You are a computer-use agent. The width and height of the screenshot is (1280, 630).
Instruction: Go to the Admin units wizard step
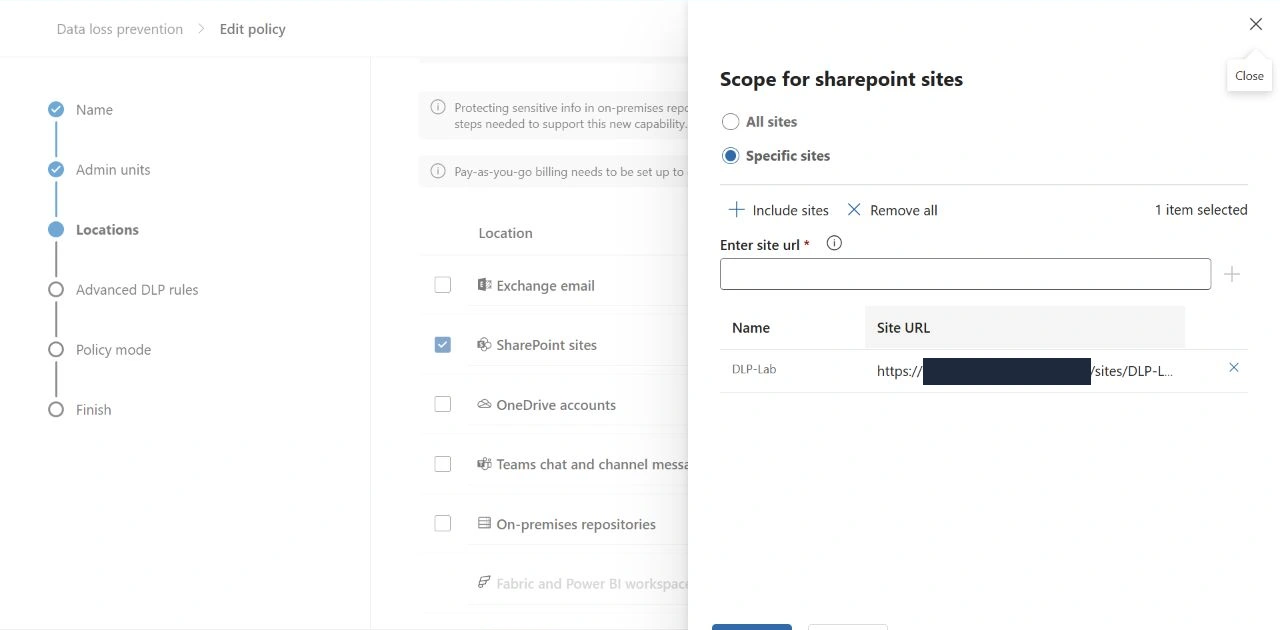[x=113, y=170]
